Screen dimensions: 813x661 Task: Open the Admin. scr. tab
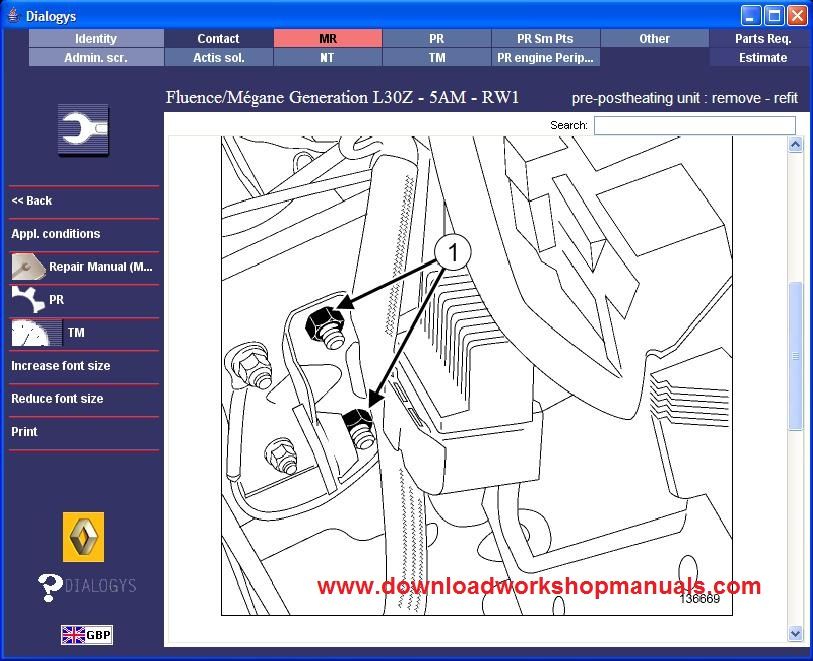pos(96,58)
